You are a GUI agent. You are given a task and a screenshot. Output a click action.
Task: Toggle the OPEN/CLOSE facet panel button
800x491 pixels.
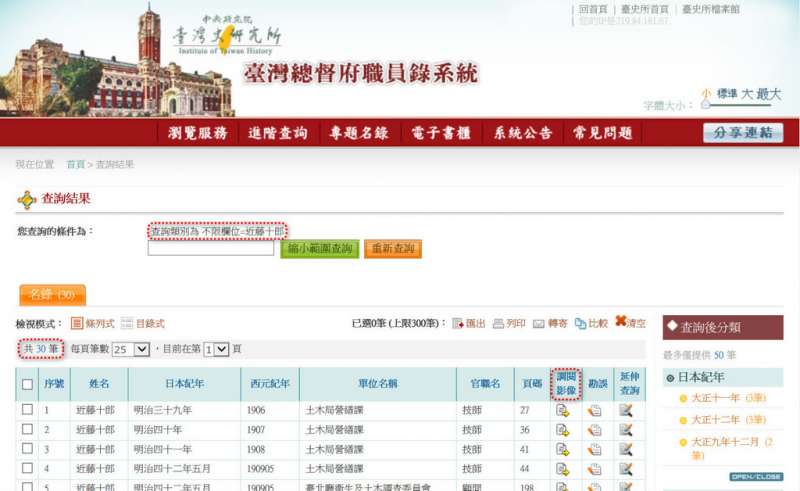[756, 477]
